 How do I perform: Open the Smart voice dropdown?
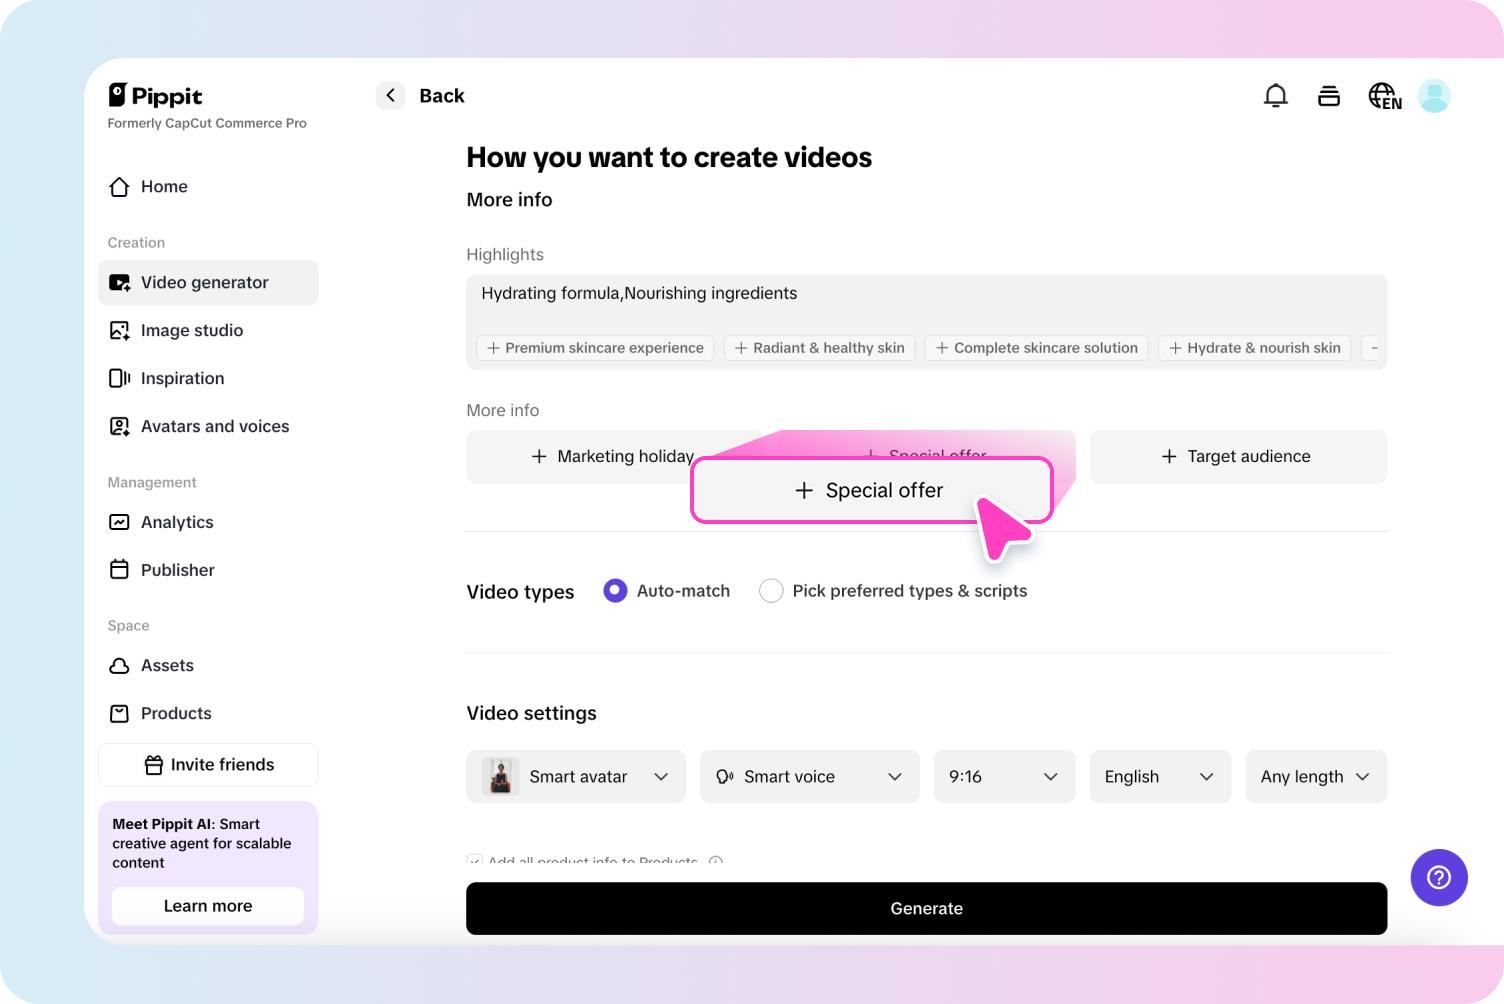pyautogui.click(x=809, y=777)
